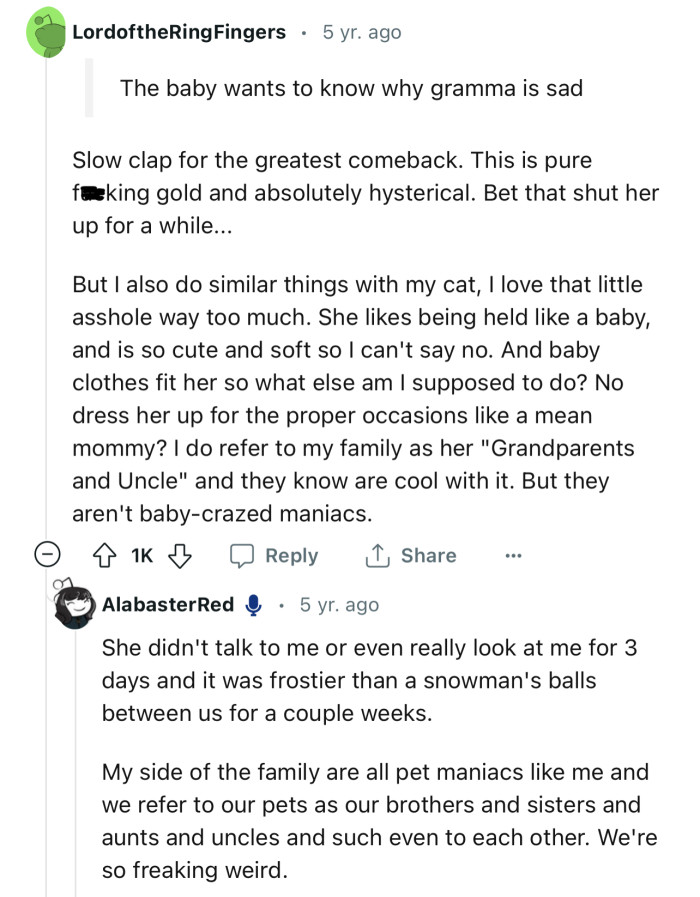Open the ellipsis more-options menu
The image size is (700, 897).
coord(513,555)
